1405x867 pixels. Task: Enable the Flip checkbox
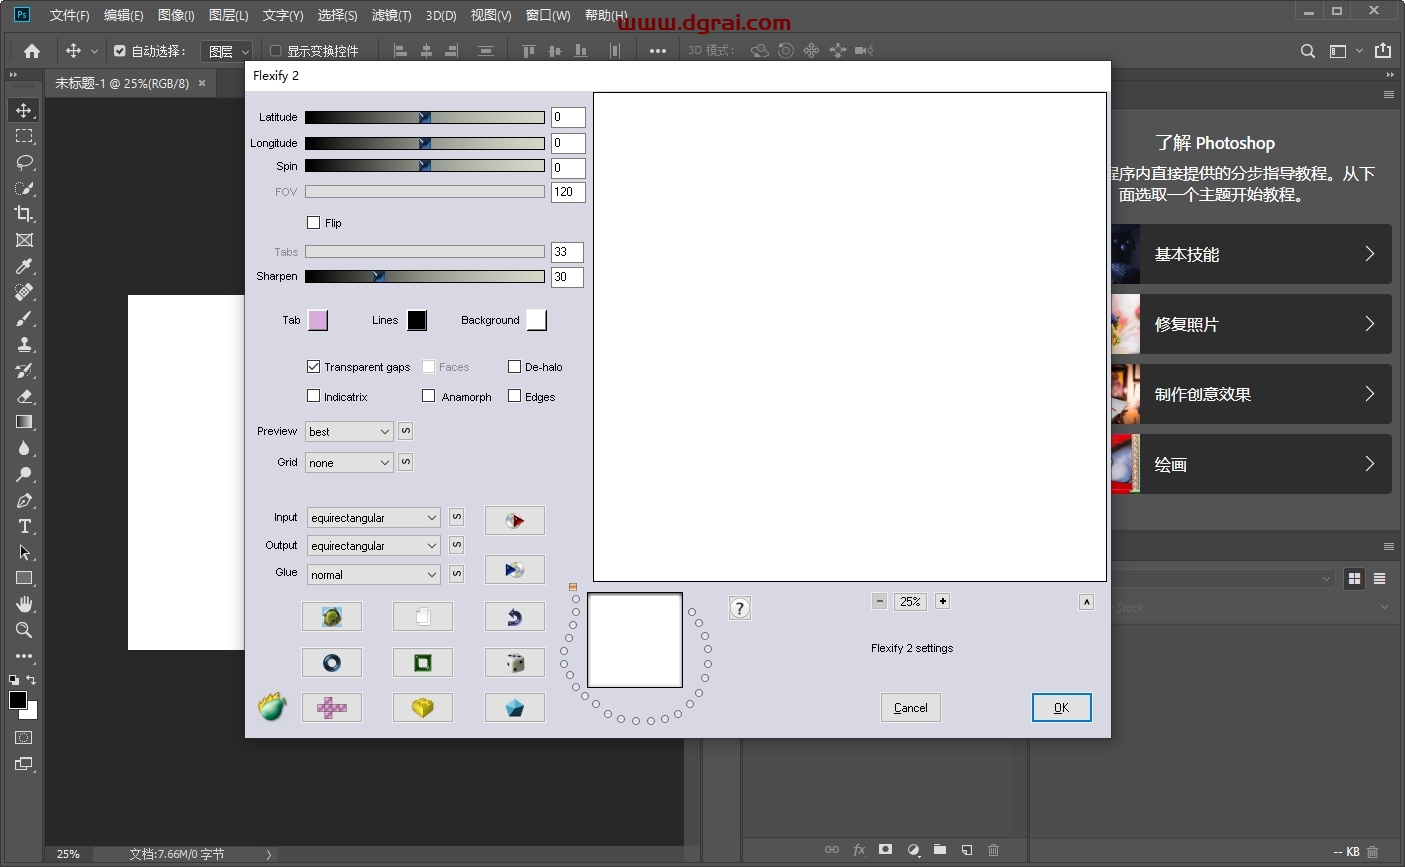pos(314,223)
